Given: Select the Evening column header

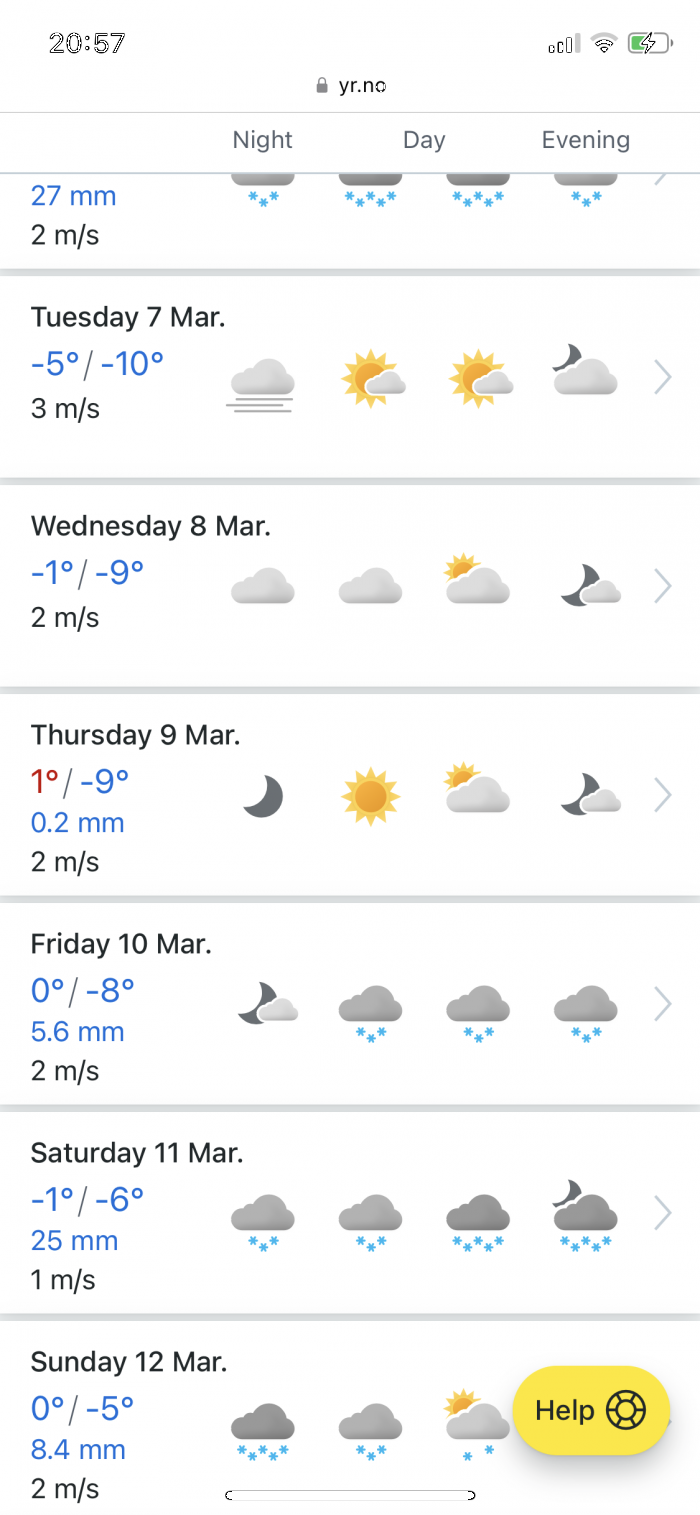Looking at the screenshot, I should click(x=586, y=140).
